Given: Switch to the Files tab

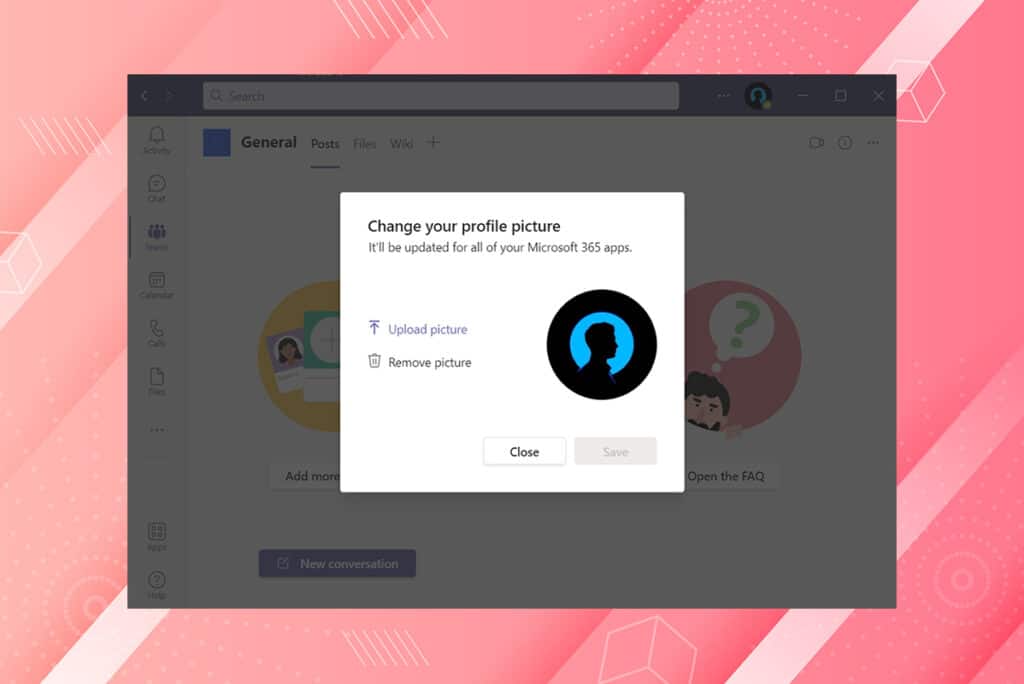Looking at the screenshot, I should [x=364, y=144].
